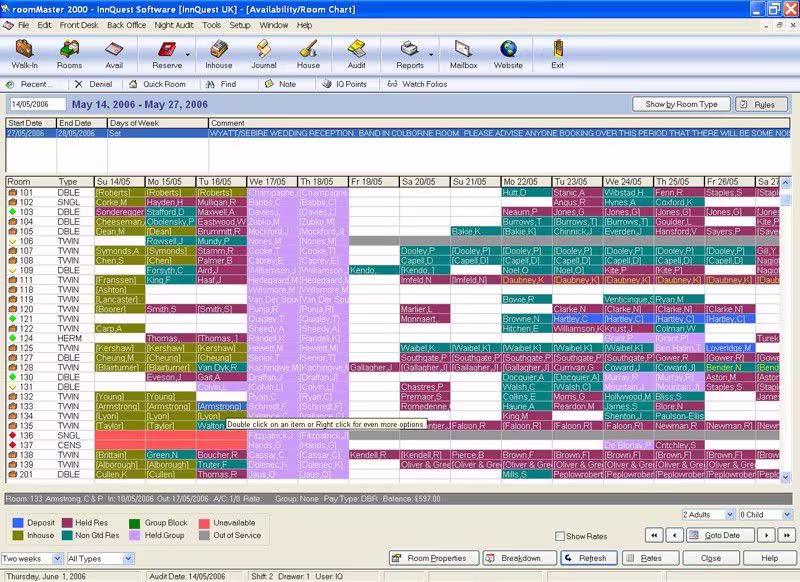Open the Tools menu
This screenshot has height=582, width=800.
[211, 25]
